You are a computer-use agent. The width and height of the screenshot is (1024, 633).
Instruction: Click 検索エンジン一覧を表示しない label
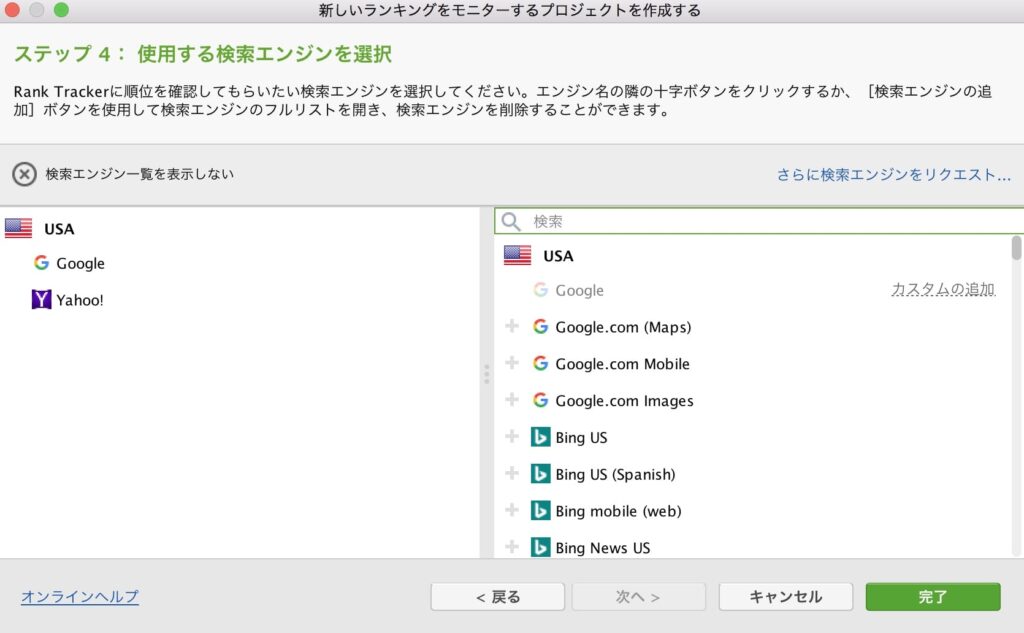pos(139,174)
